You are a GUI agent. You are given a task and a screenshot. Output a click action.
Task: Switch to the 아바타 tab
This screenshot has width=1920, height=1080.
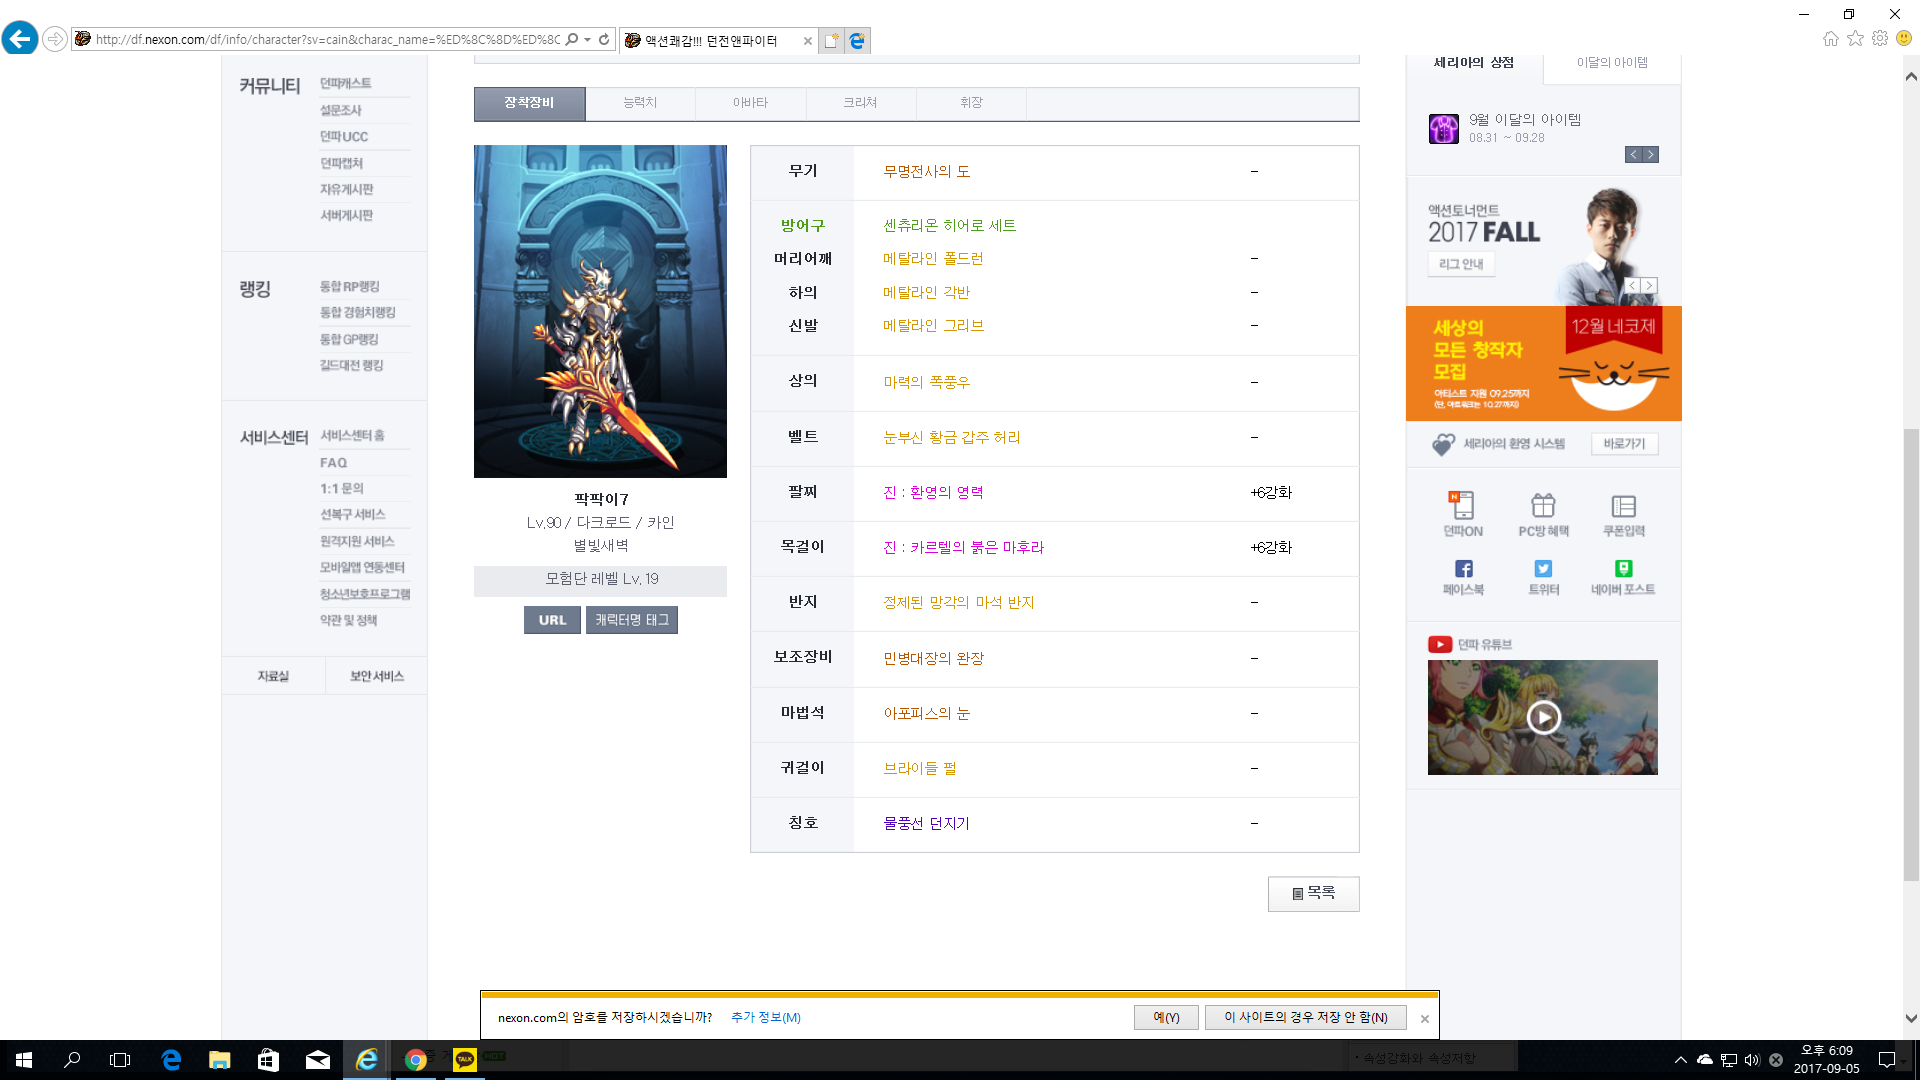click(750, 103)
